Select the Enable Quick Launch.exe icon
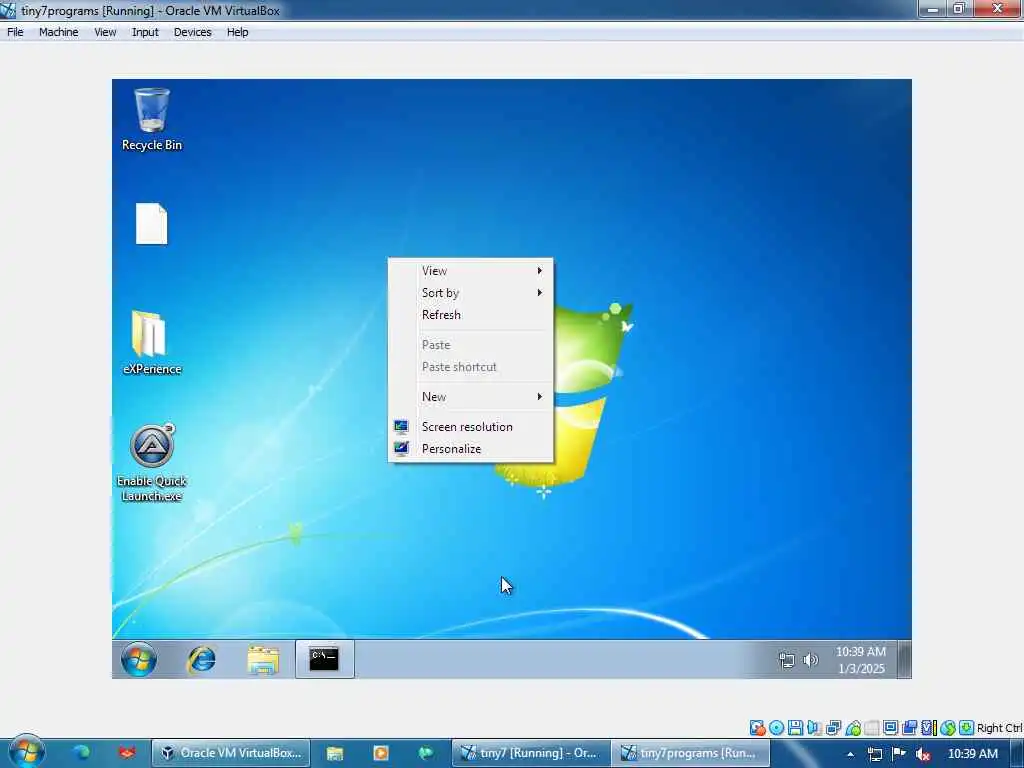This screenshot has width=1024, height=768. (x=152, y=462)
